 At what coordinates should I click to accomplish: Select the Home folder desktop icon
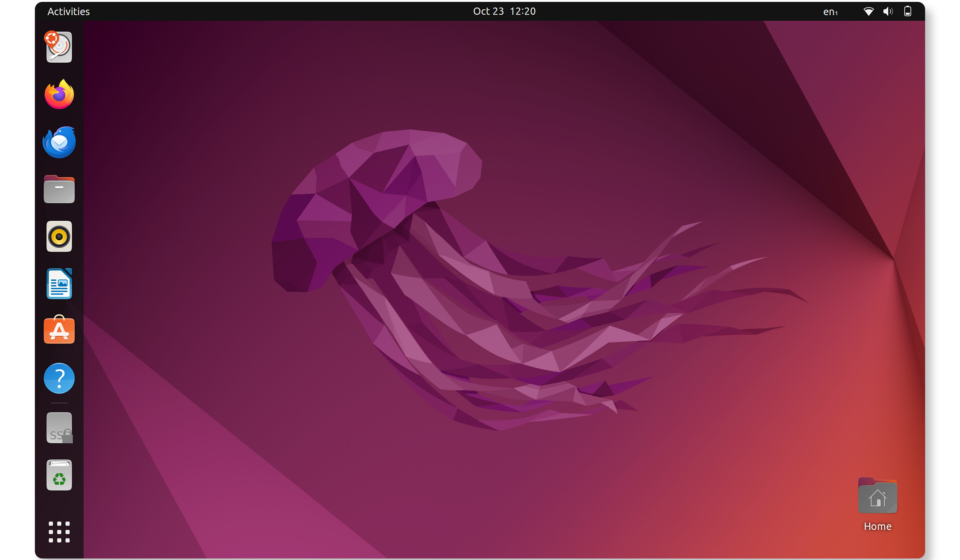click(x=877, y=496)
